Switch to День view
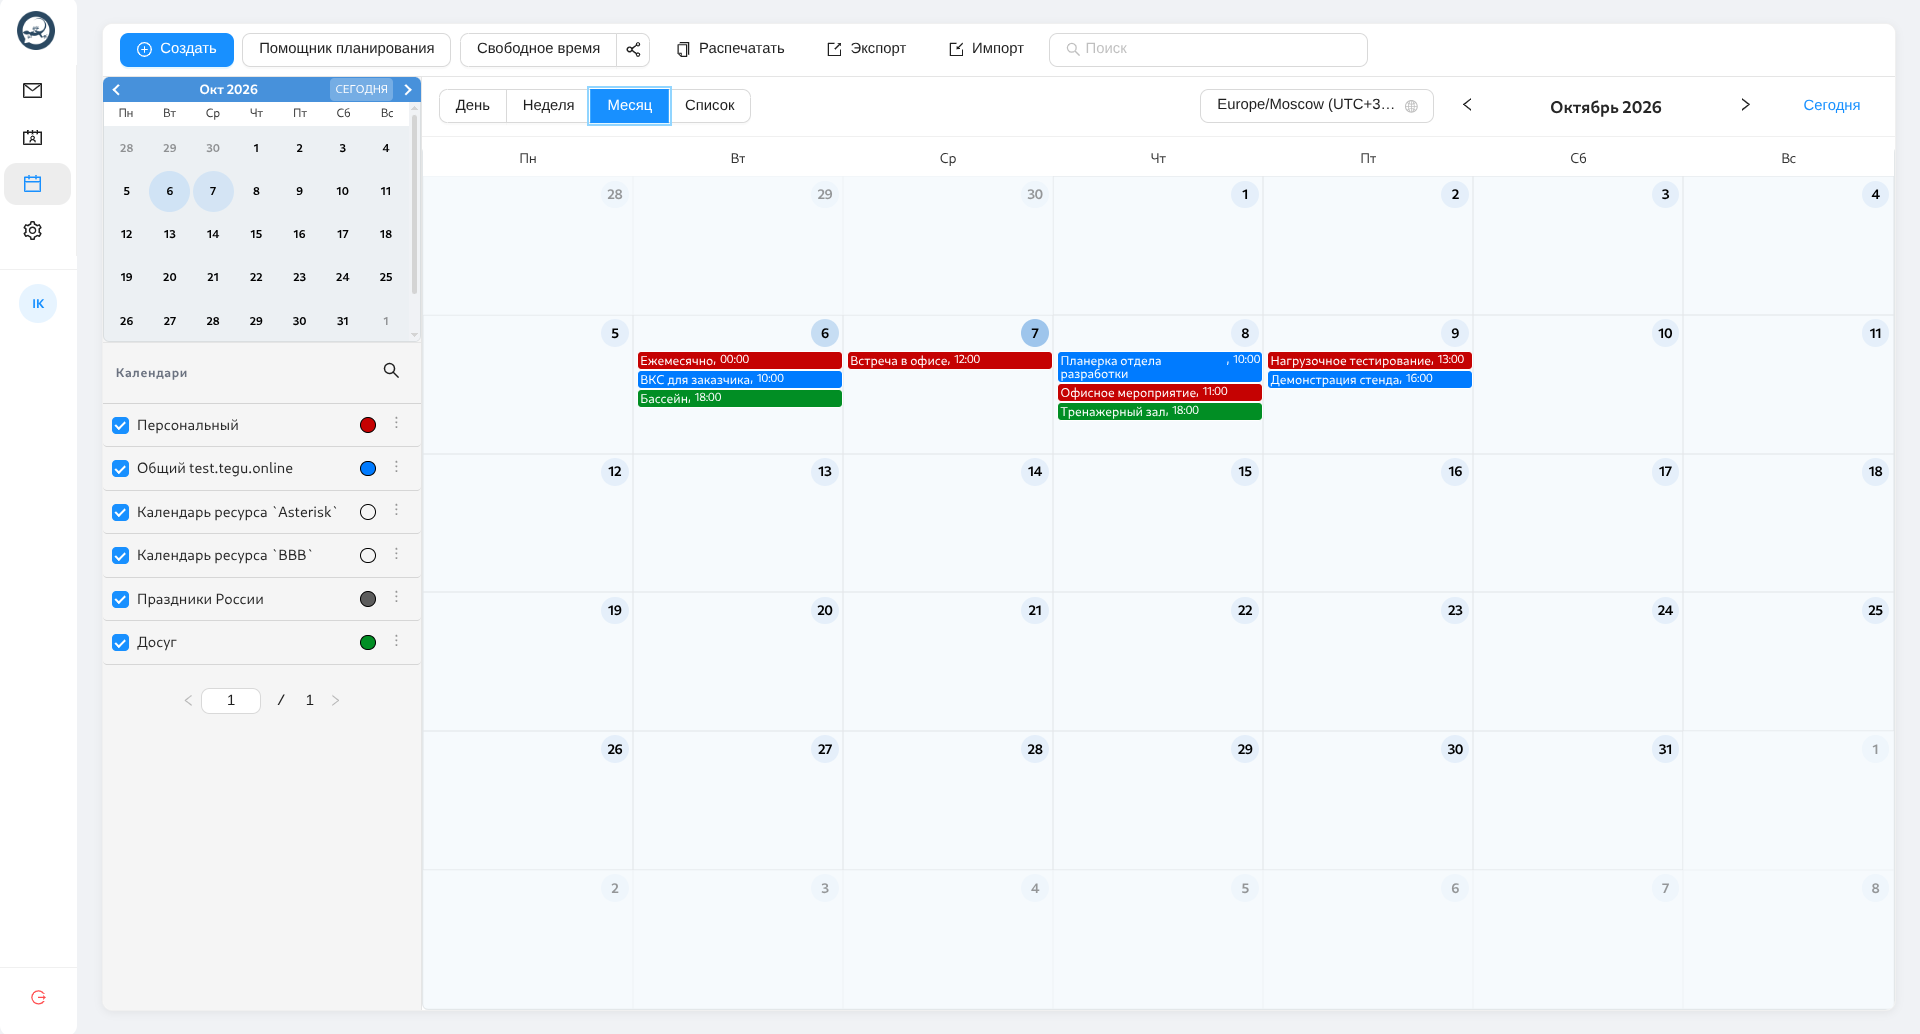 click(473, 106)
